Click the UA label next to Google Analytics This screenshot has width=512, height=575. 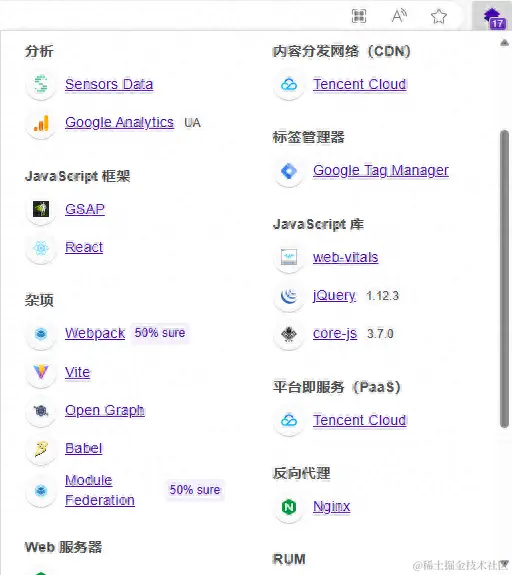click(193, 123)
